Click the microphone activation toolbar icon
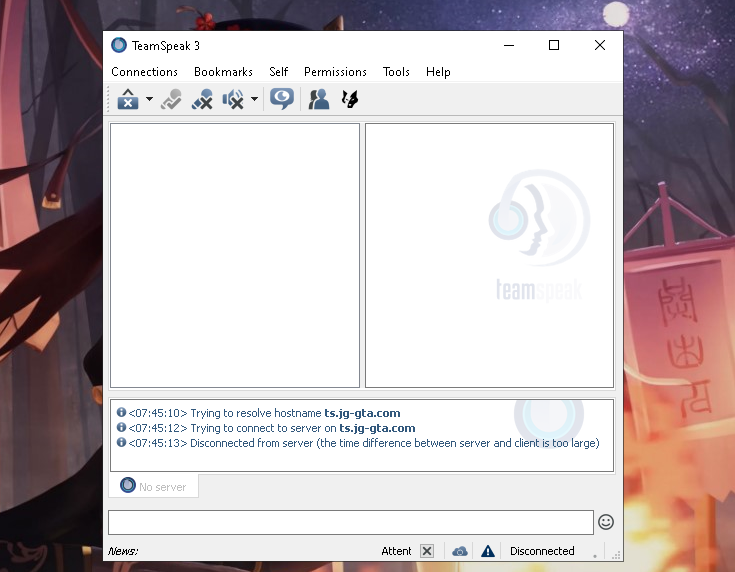The width and height of the screenshot is (735, 572). pyautogui.click(x=171, y=99)
